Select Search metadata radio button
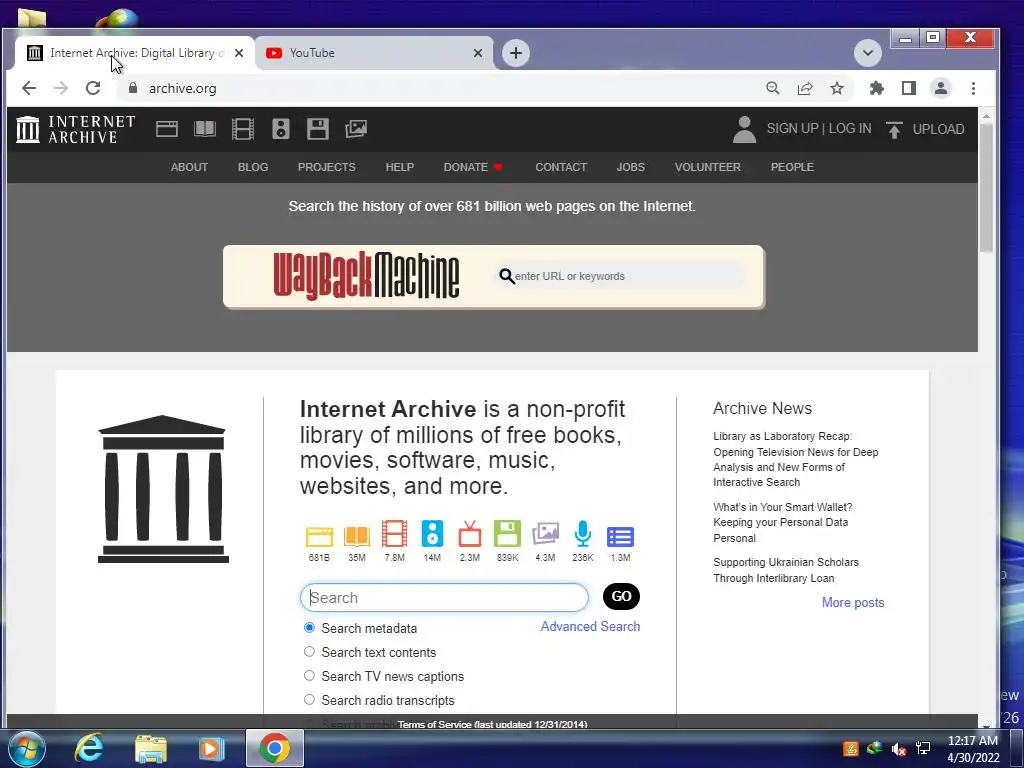 coord(310,628)
